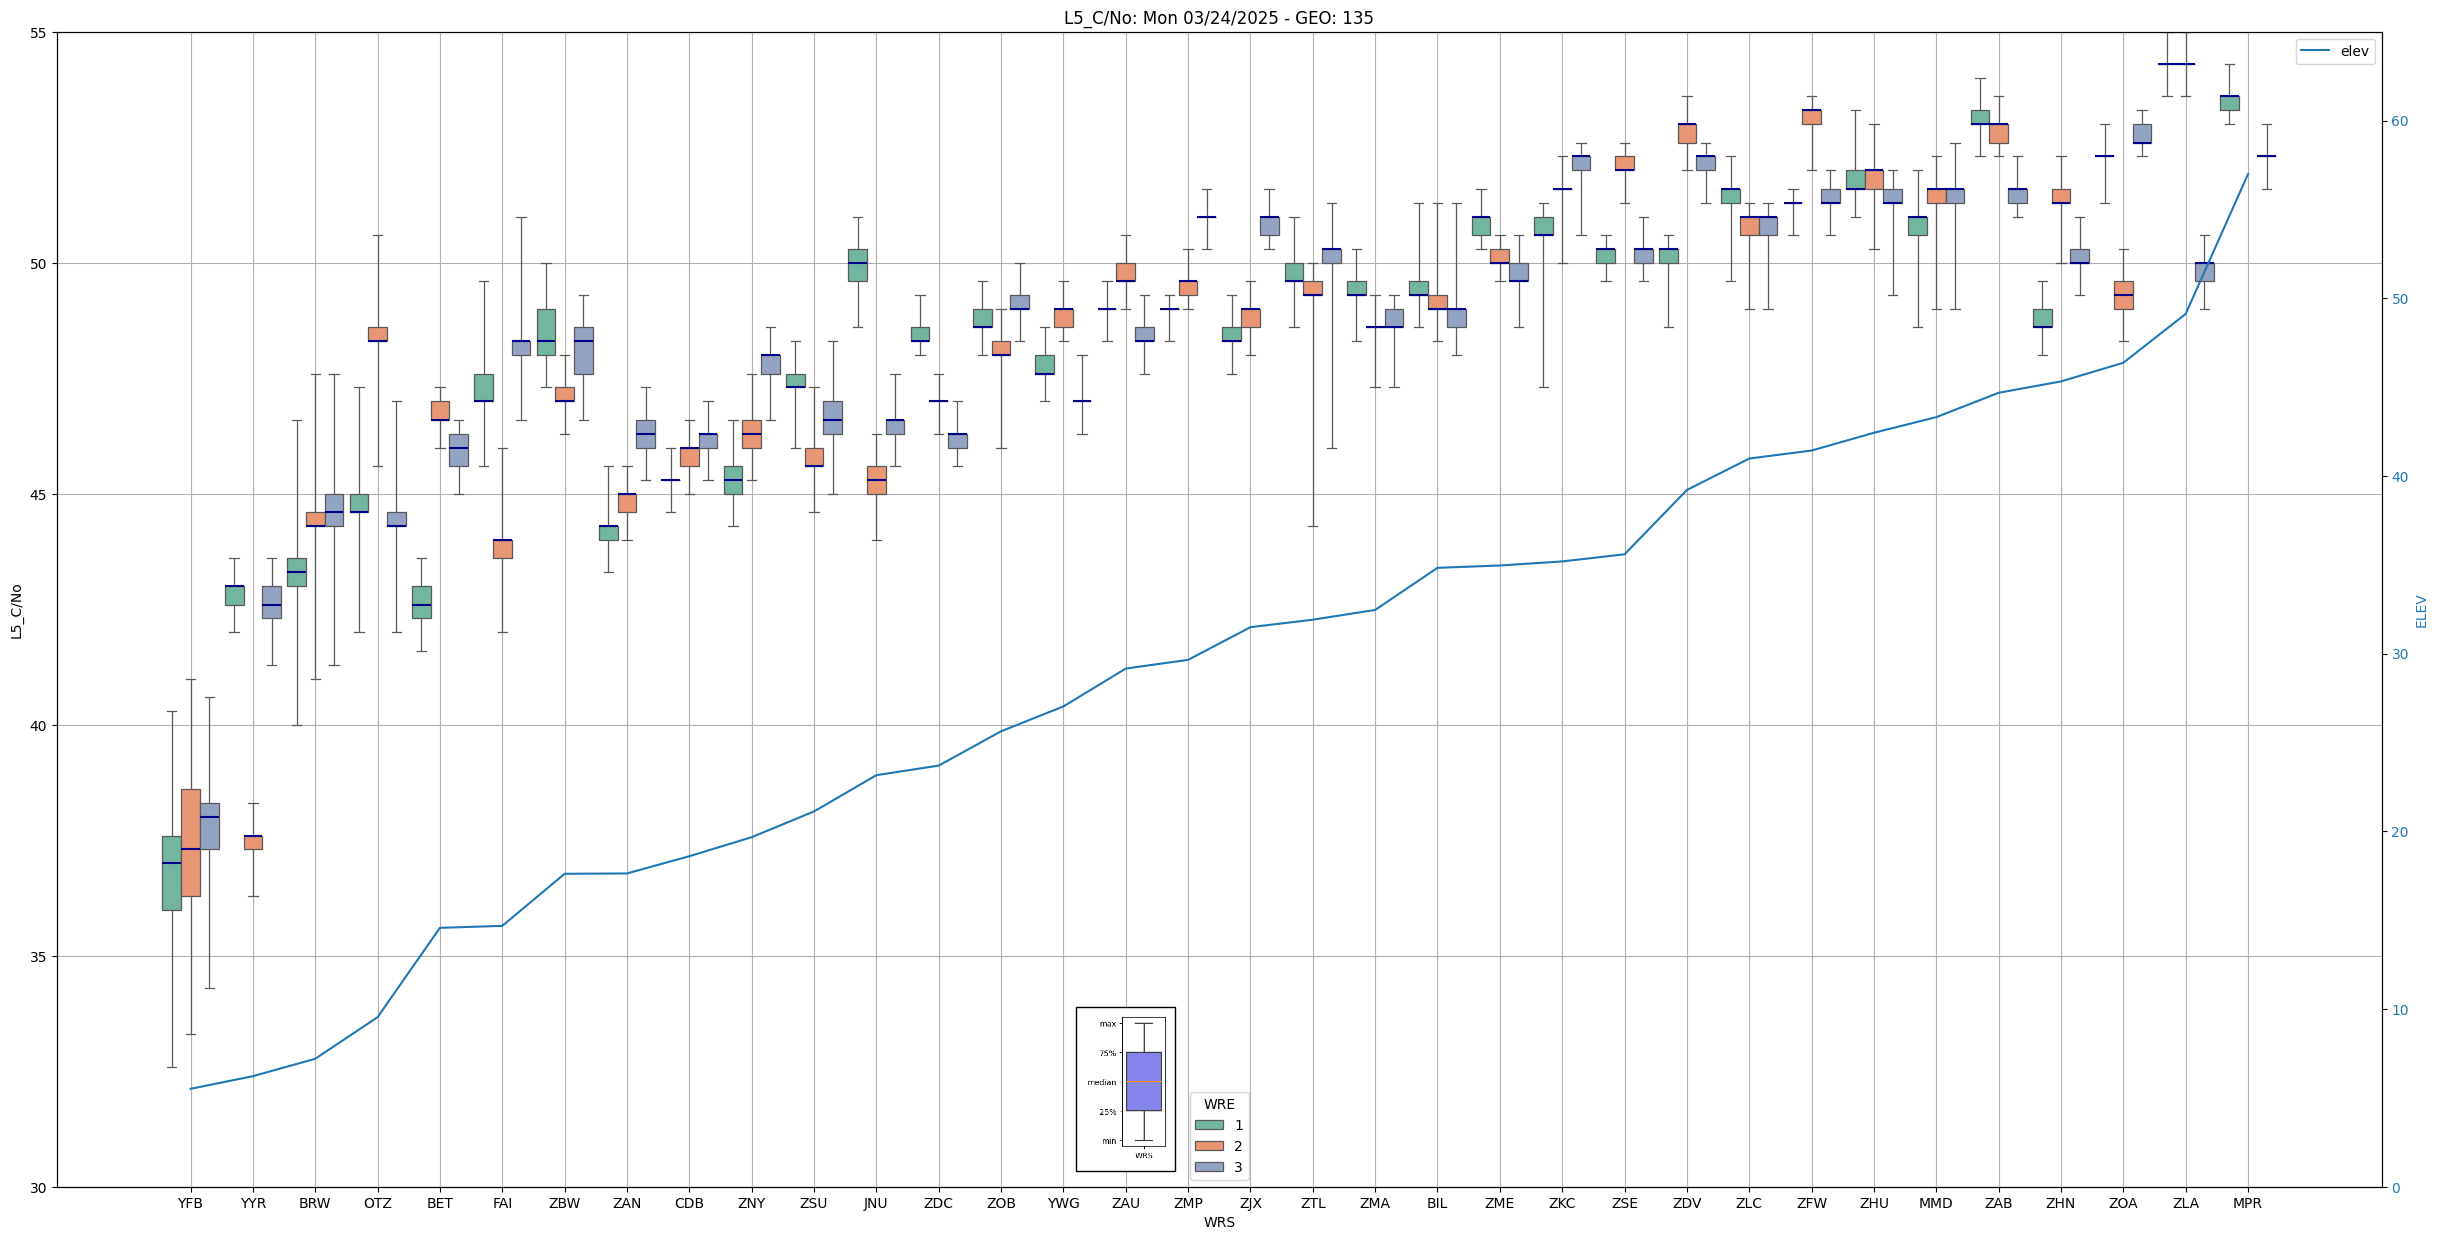The image size is (2438, 1240).
Task: Click the orange WRE 2 legend swatch
Action: (x=1209, y=1146)
